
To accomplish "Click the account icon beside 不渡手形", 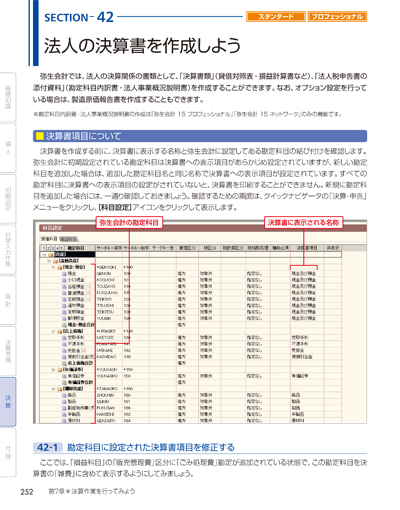I will pyautogui.click(x=64, y=344).
